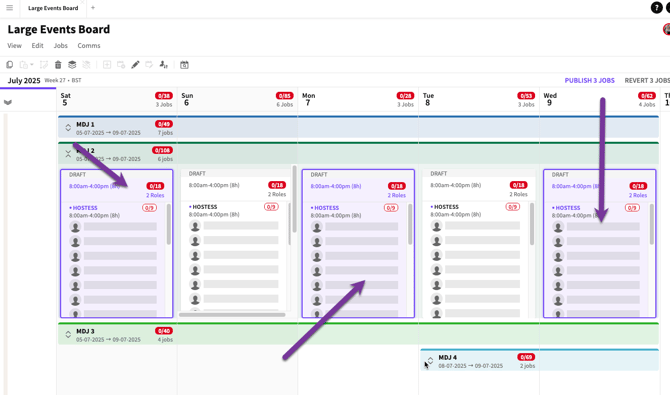Collapse the MDJ 2 group chevron
Viewport: 670px width, 395px height.
[x=68, y=154]
